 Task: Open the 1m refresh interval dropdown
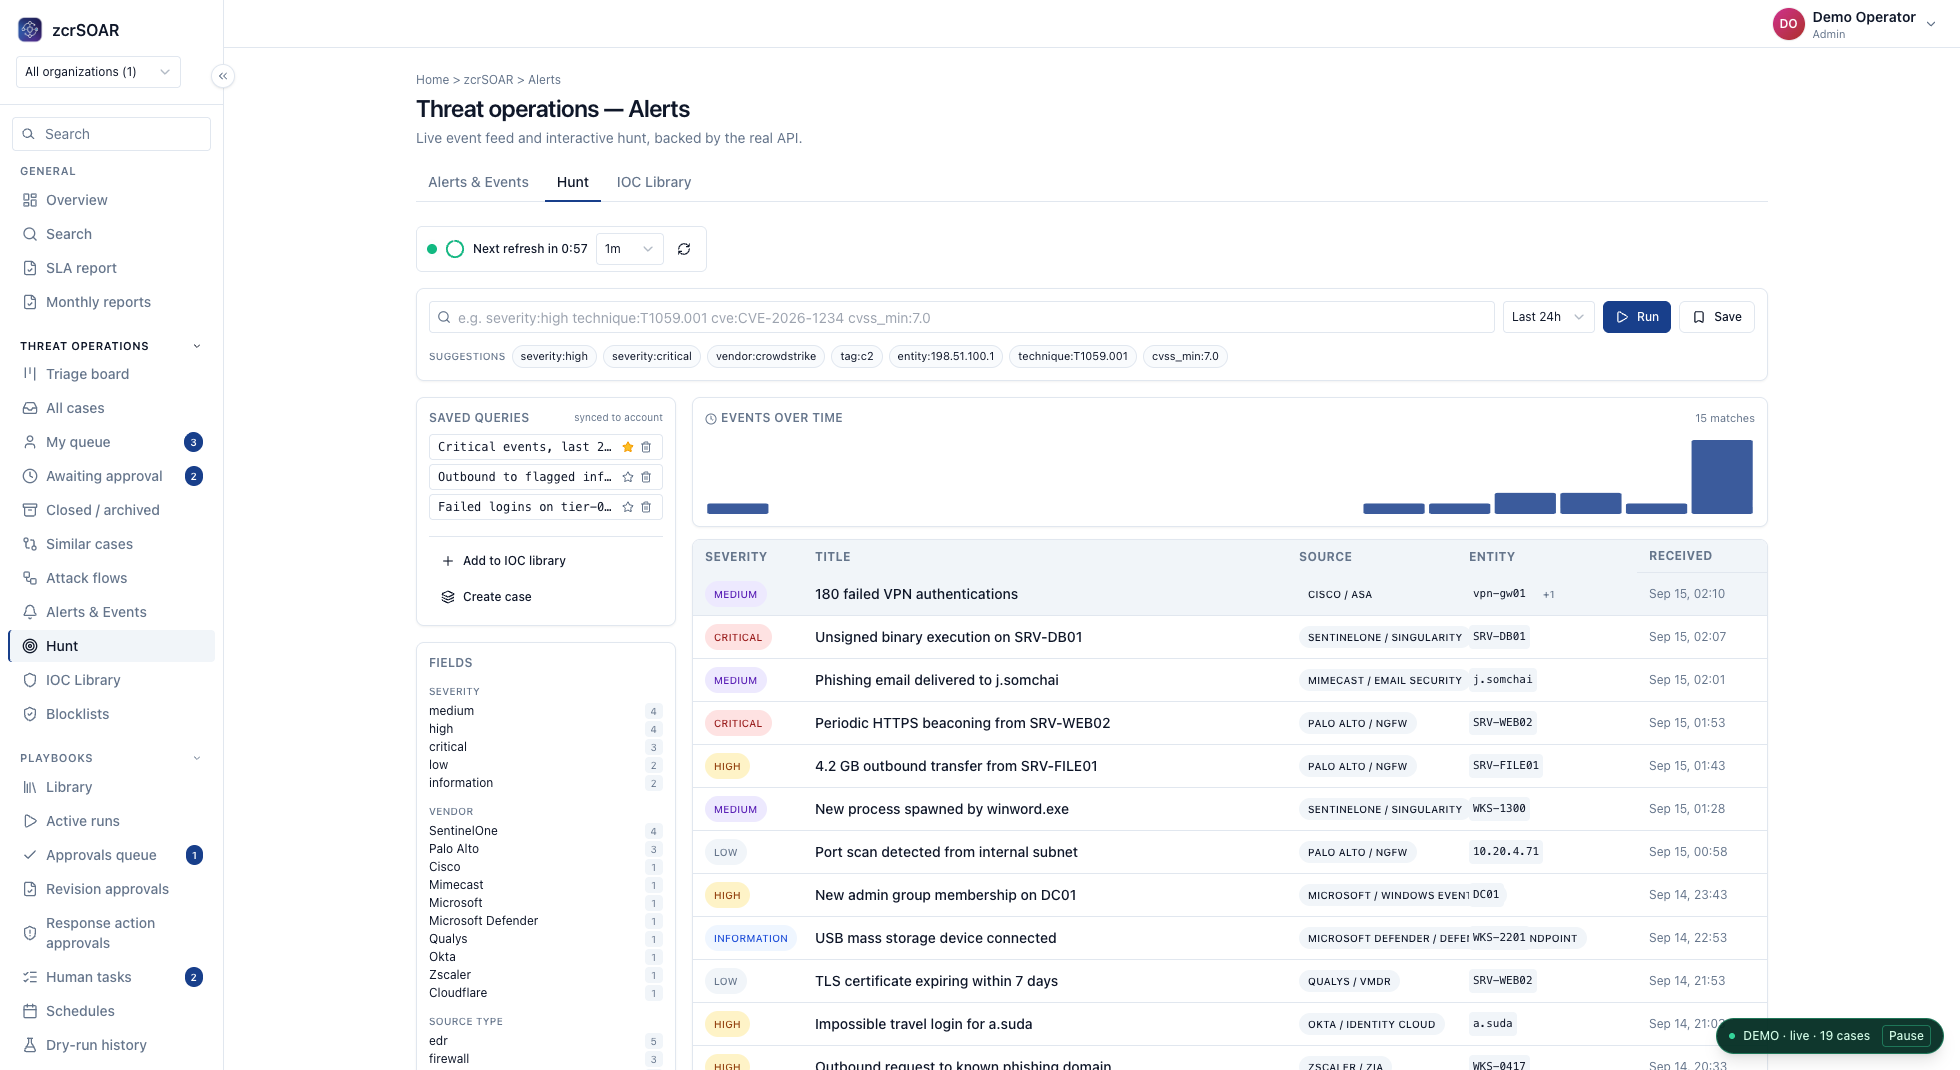pyautogui.click(x=630, y=249)
